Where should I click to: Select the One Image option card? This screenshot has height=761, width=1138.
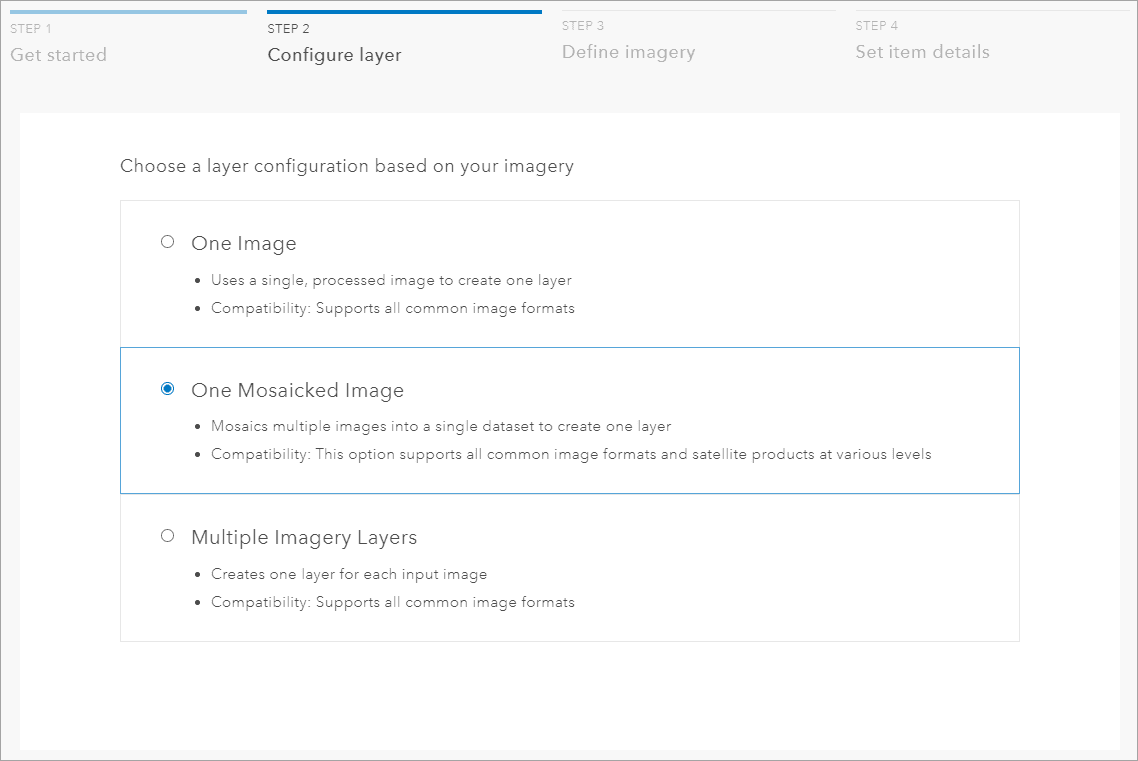coord(570,273)
